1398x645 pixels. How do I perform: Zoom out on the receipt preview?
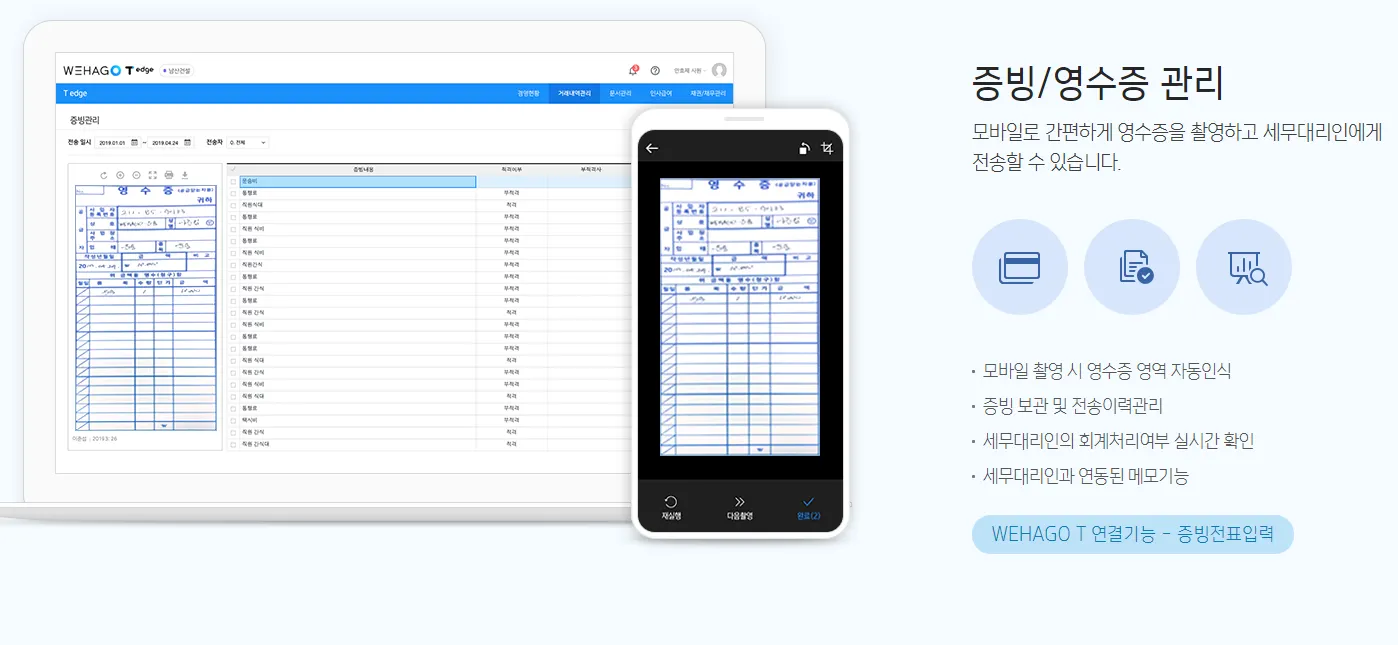point(136,174)
